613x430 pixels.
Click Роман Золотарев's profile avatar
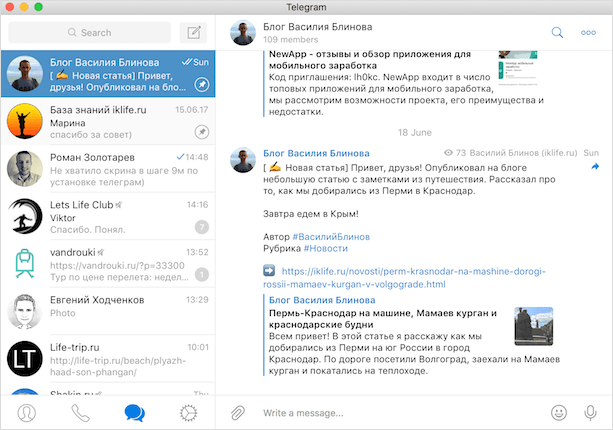pos(25,169)
